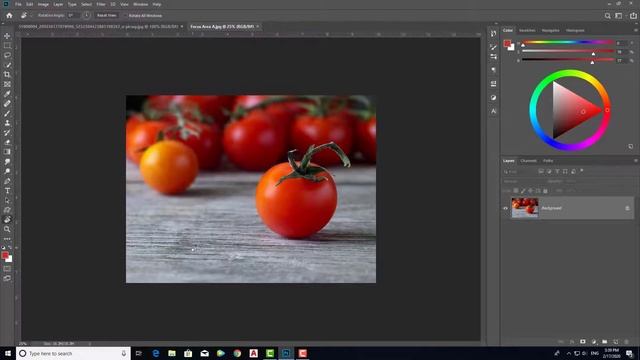Select the Clone Stamp tool
Image resolution: width=640 pixels, height=360 pixels.
tap(7, 123)
